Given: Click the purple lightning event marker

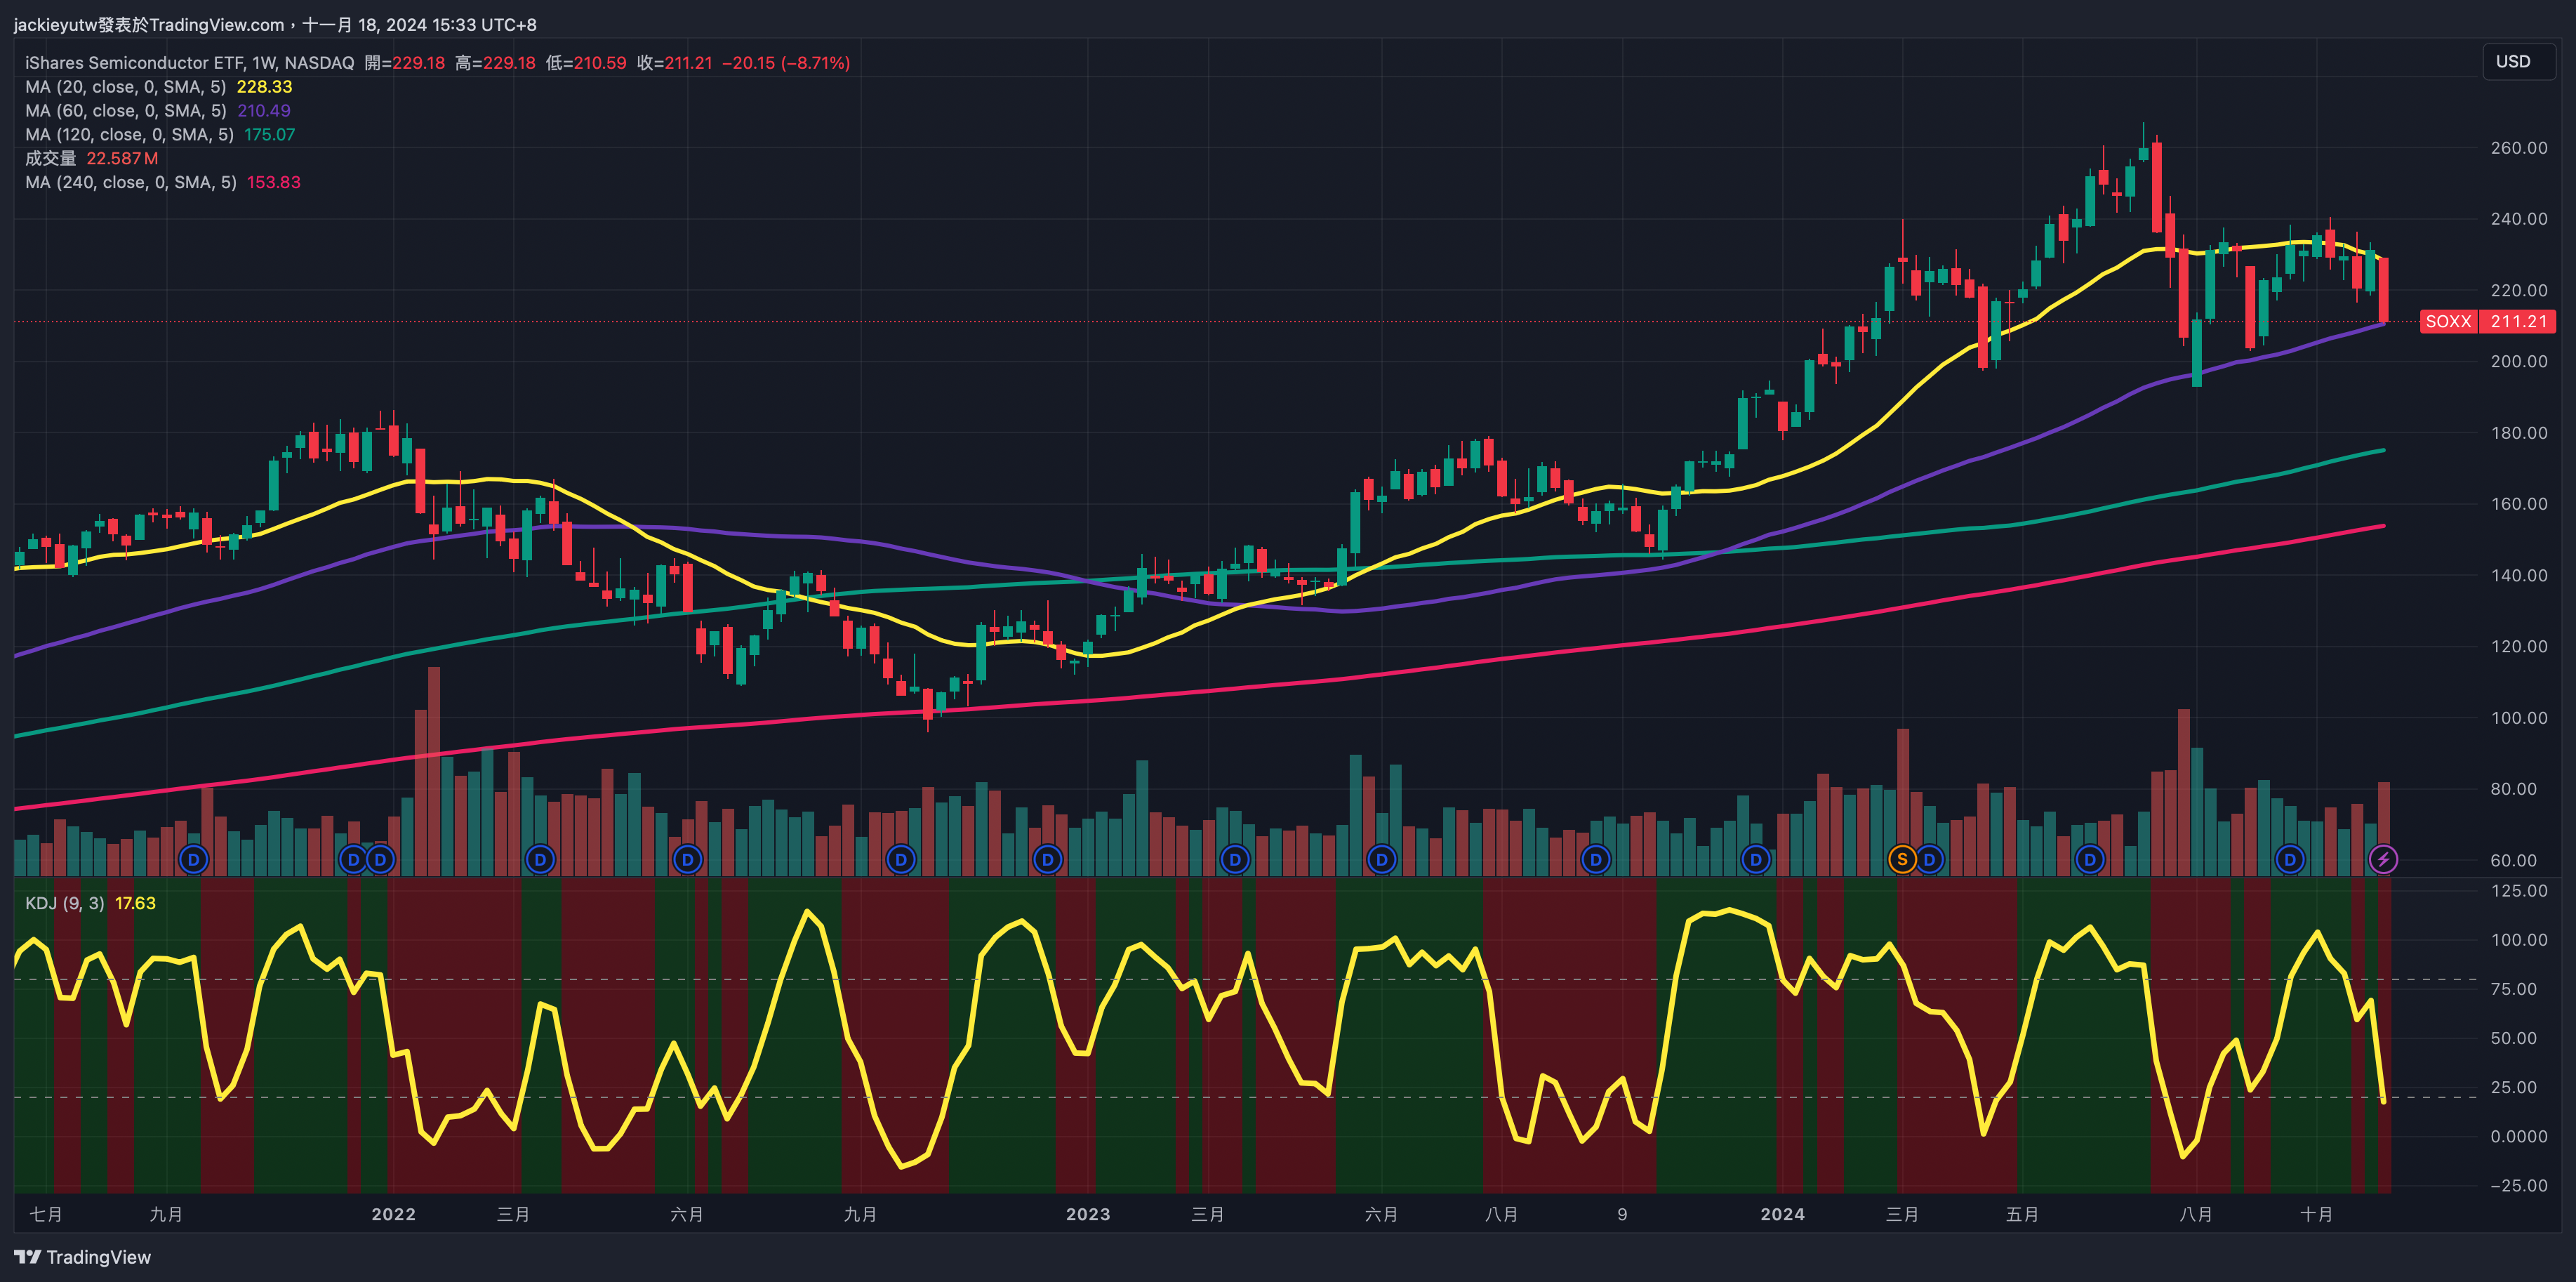Looking at the screenshot, I should coord(2383,859).
